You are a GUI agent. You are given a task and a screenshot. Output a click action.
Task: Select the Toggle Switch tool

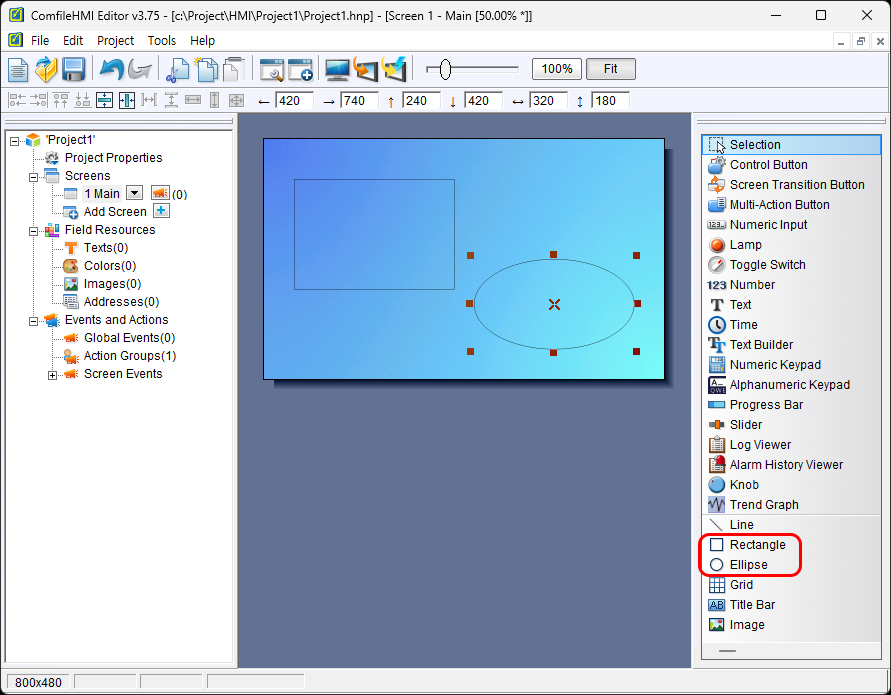tap(767, 265)
